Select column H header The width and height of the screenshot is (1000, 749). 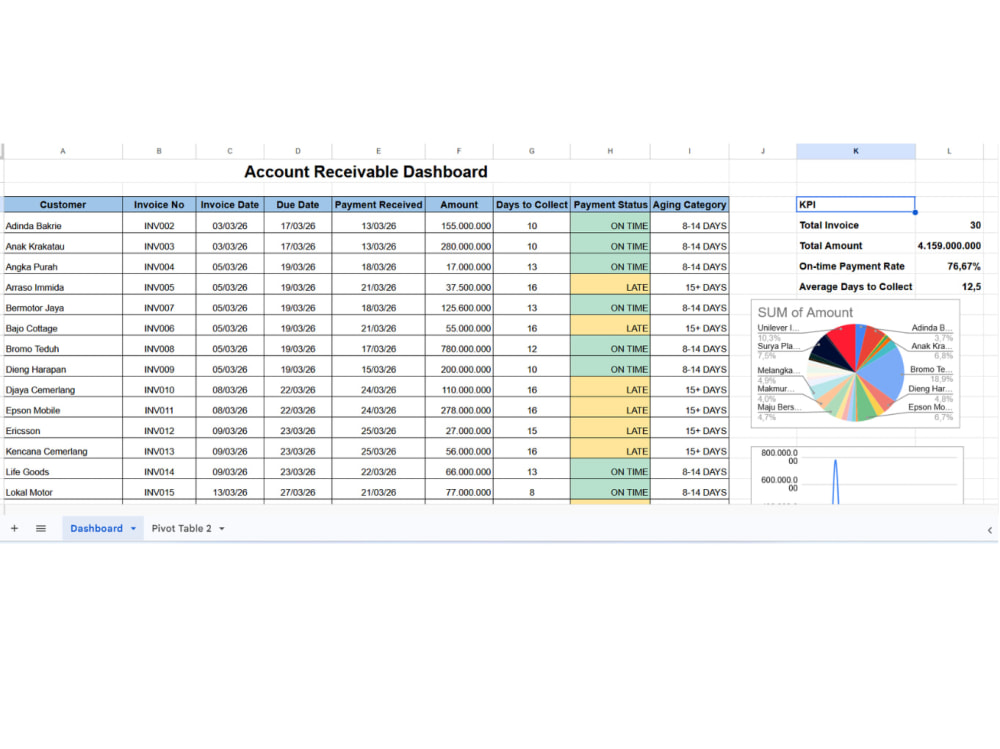[610, 151]
